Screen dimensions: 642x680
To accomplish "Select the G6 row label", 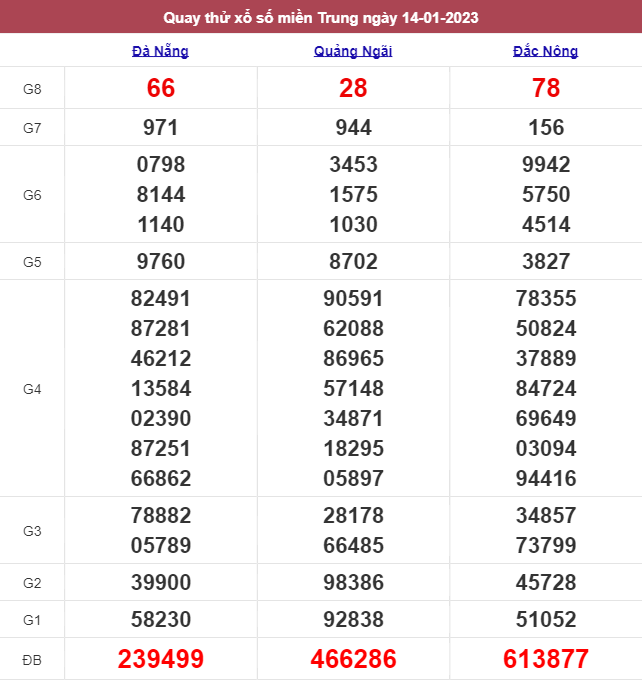I will pos(32,194).
